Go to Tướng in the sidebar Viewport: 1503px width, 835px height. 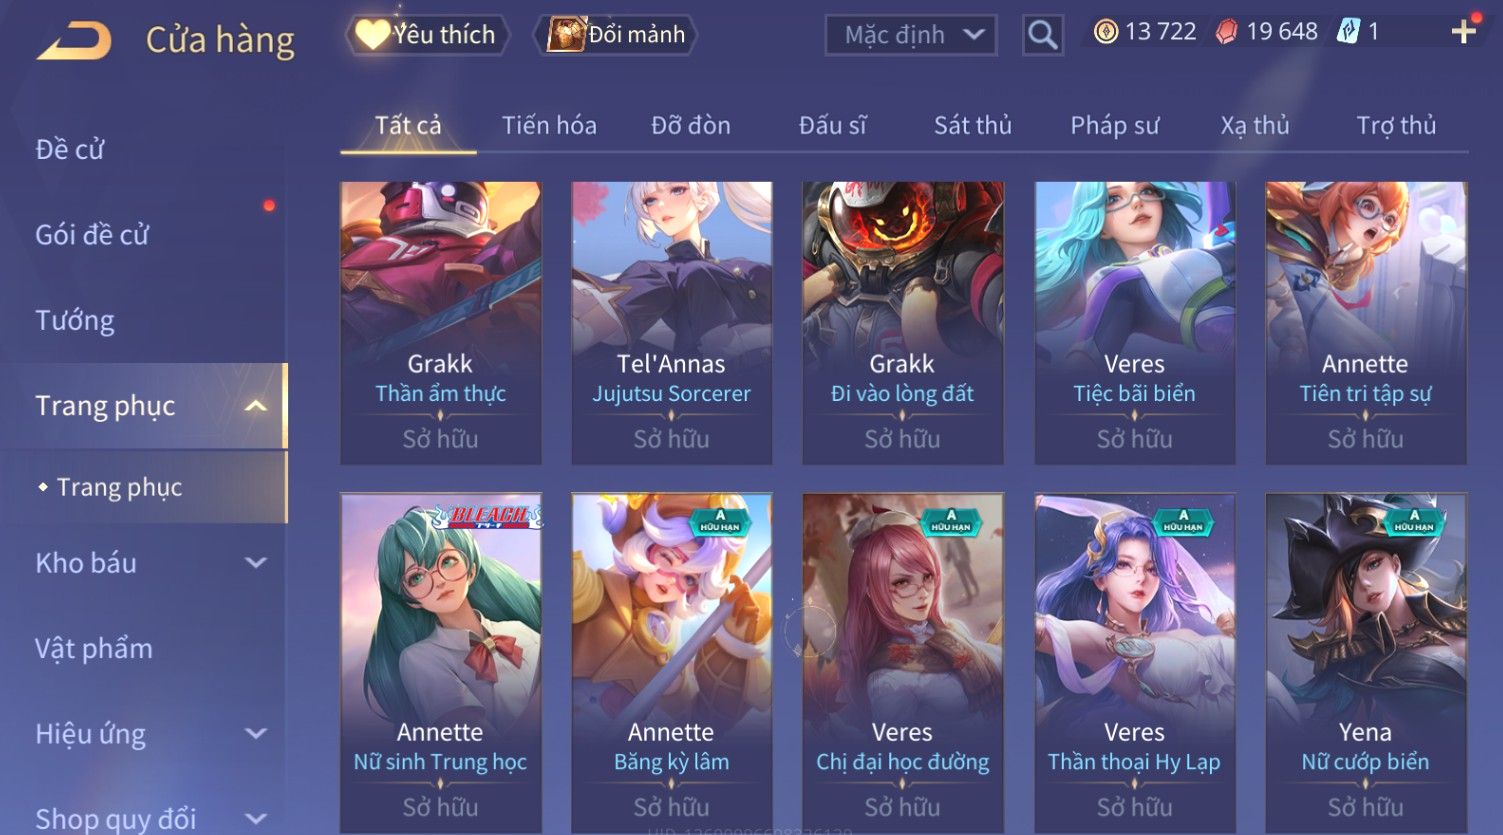(75, 321)
